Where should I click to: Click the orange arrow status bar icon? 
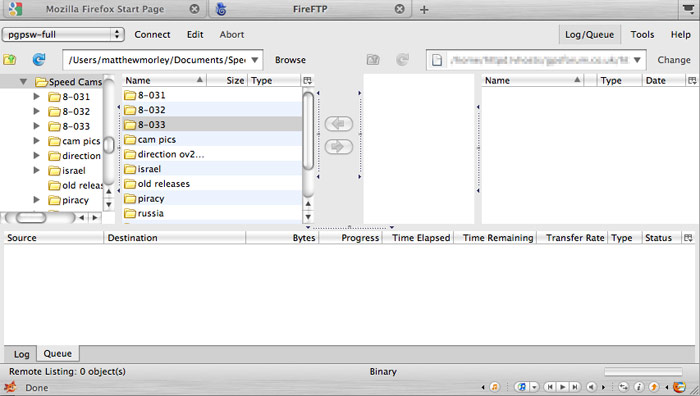[x=654, y=387]
